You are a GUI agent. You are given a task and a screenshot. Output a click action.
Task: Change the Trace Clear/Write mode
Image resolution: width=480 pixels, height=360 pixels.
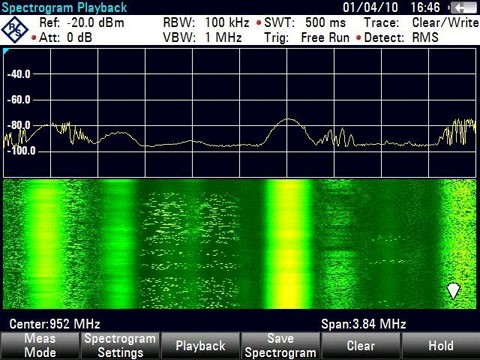421,23
